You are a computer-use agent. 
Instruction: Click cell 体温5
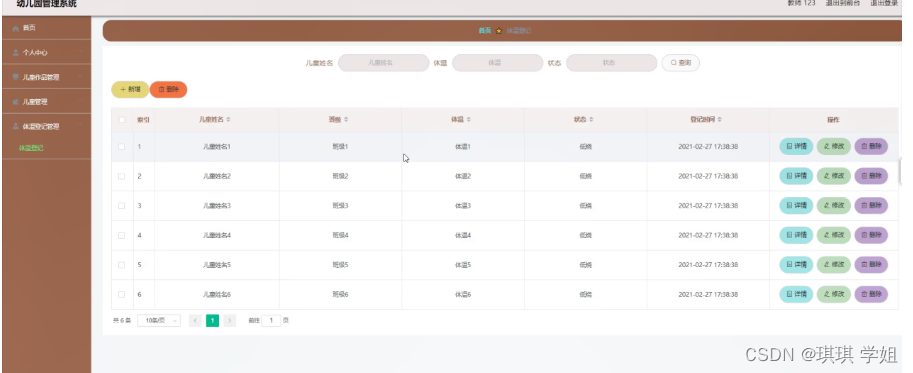coord(462,265)
